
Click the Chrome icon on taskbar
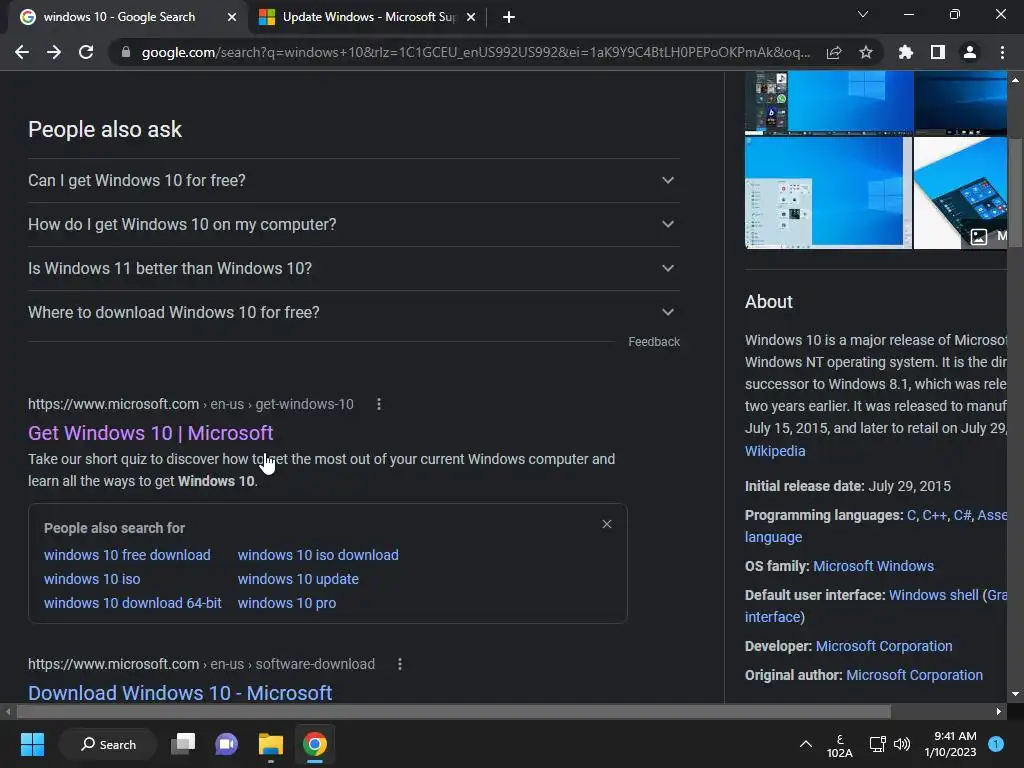click(314, 744)
